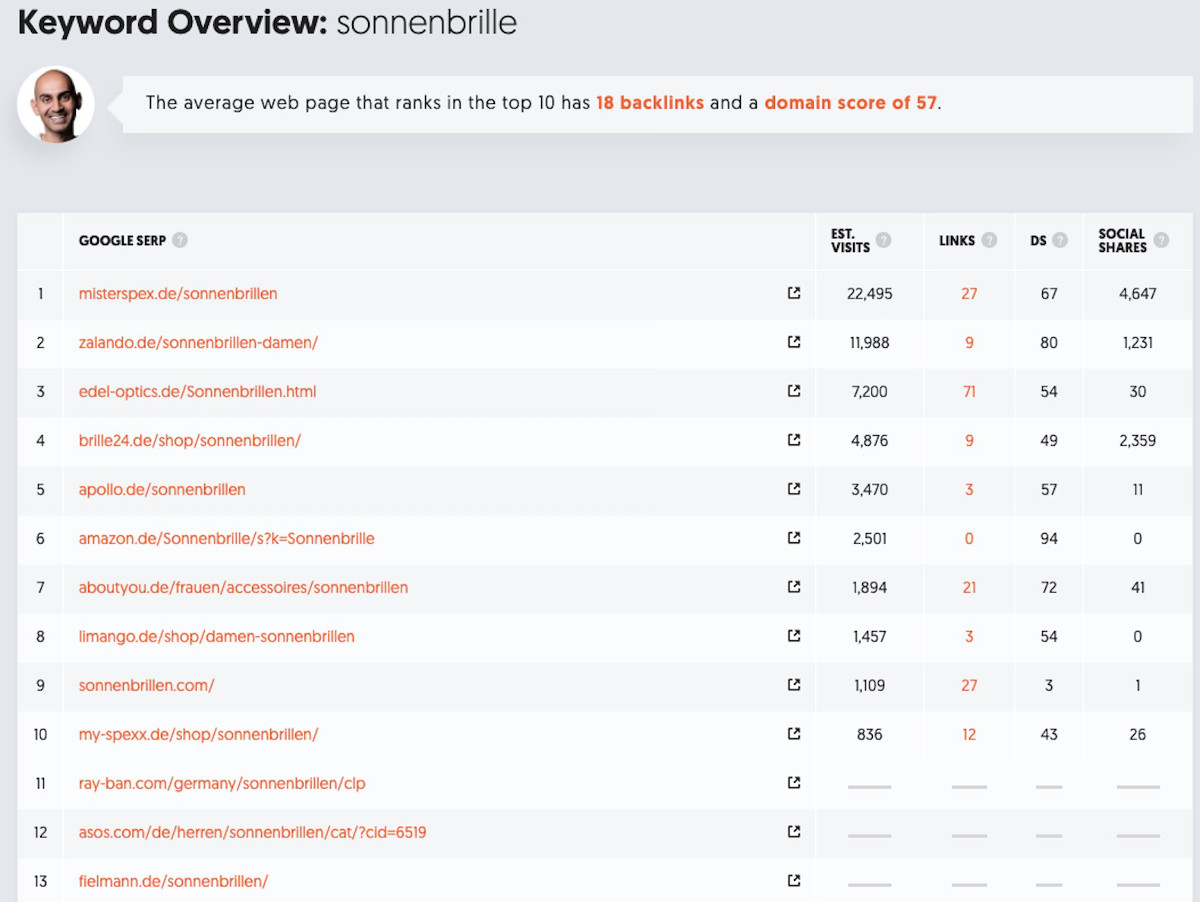Image resolution: width=1200 pixels, height=902 pixels.
Task: Open external link icon for ray-ban.com row
Action: click(x=794, y=783)
